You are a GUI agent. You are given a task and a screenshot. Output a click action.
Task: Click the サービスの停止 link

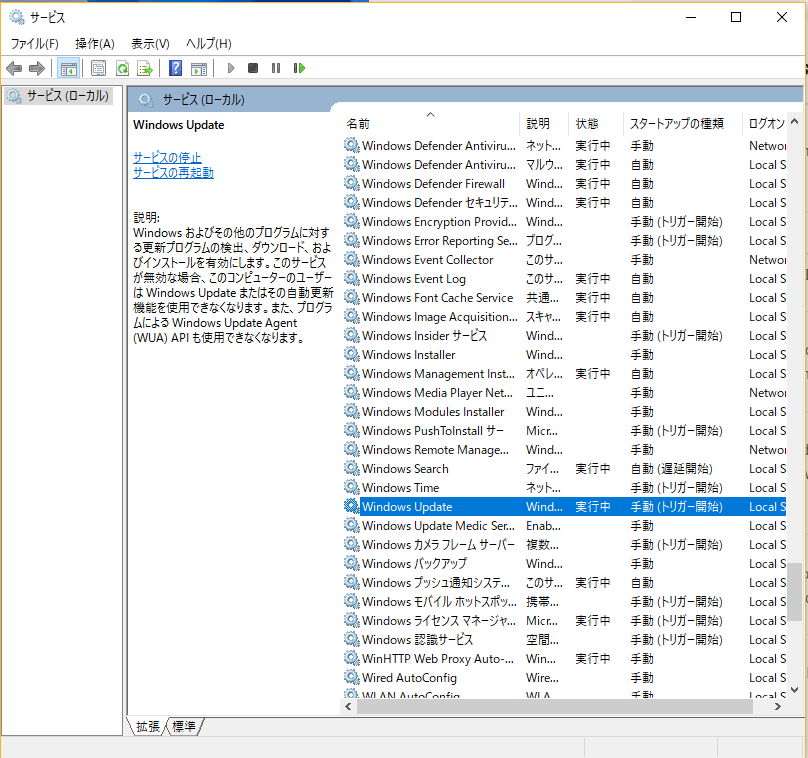click(x=167, y=158)
